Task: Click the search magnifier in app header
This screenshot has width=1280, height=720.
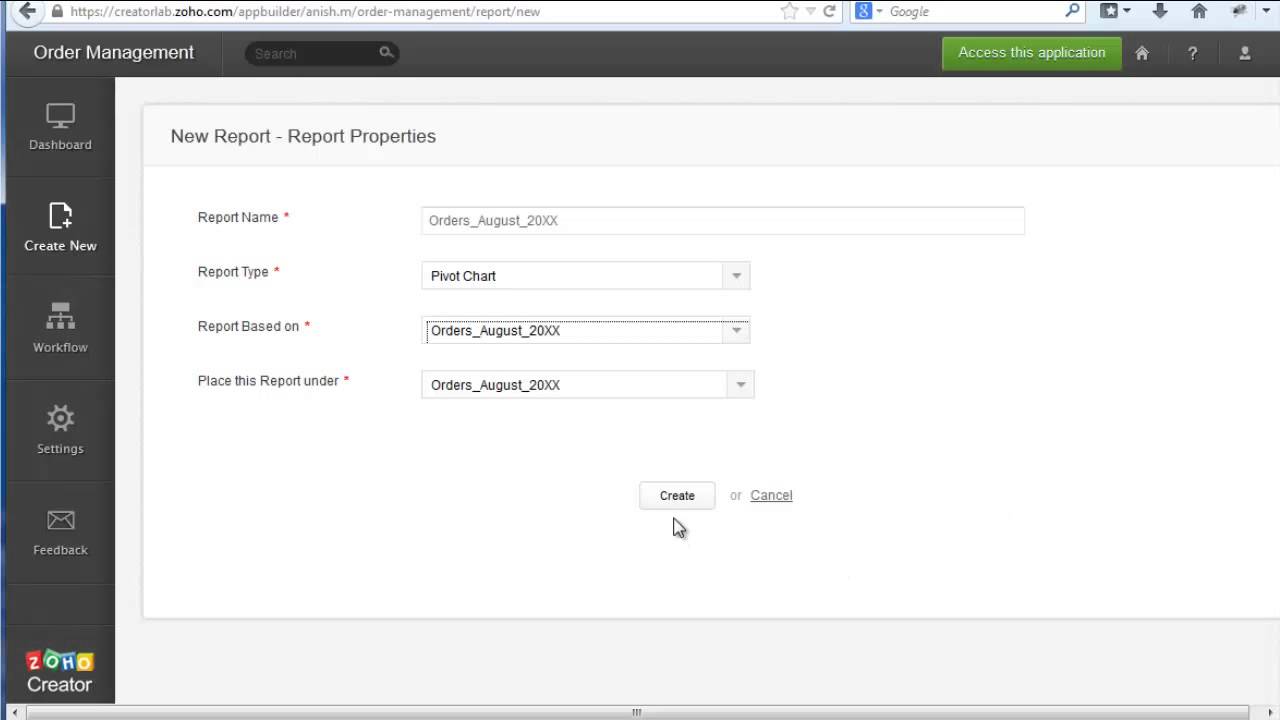Action: (386, 53)
